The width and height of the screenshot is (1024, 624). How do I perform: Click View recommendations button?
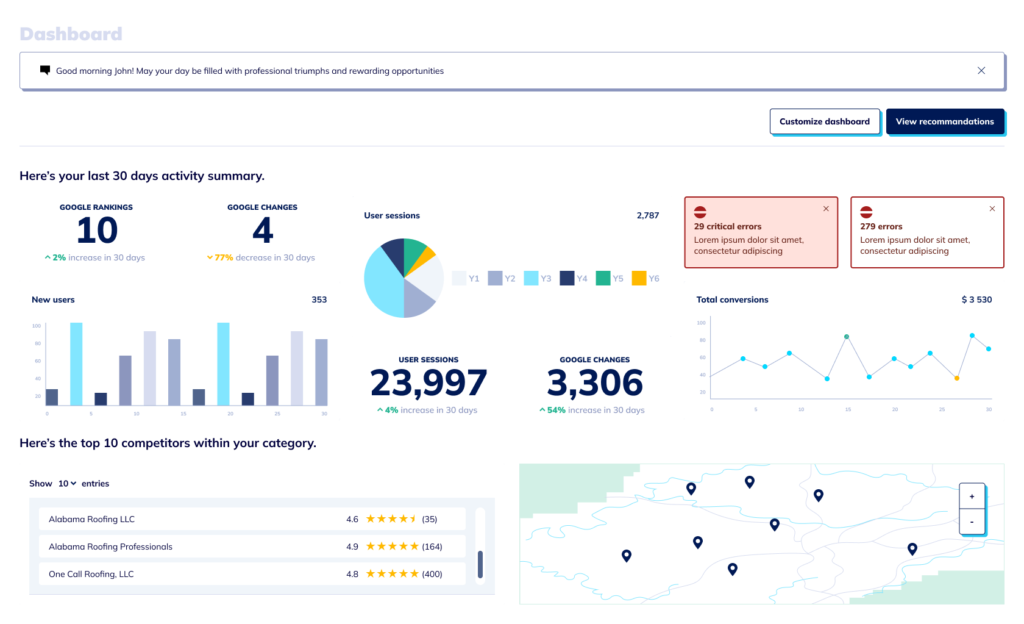(945, 122)
